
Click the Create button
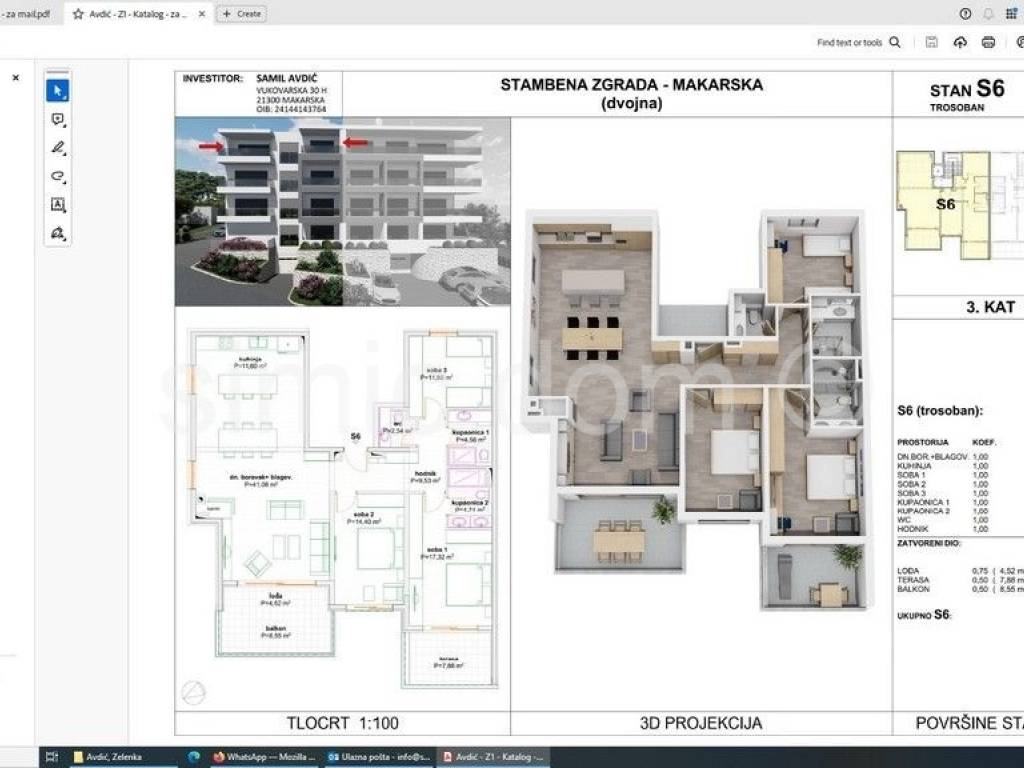pyautogui.click(x=241, y=14)
